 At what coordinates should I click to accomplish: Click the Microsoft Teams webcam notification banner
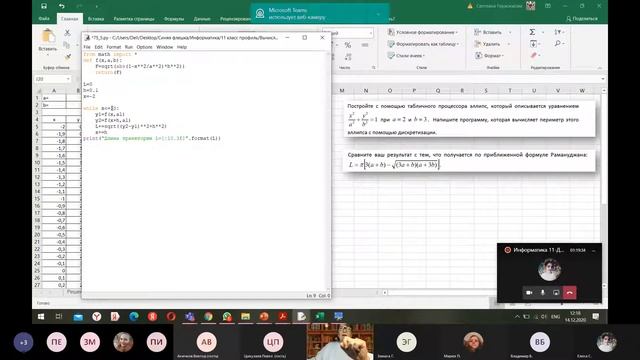tap(320, 13)
